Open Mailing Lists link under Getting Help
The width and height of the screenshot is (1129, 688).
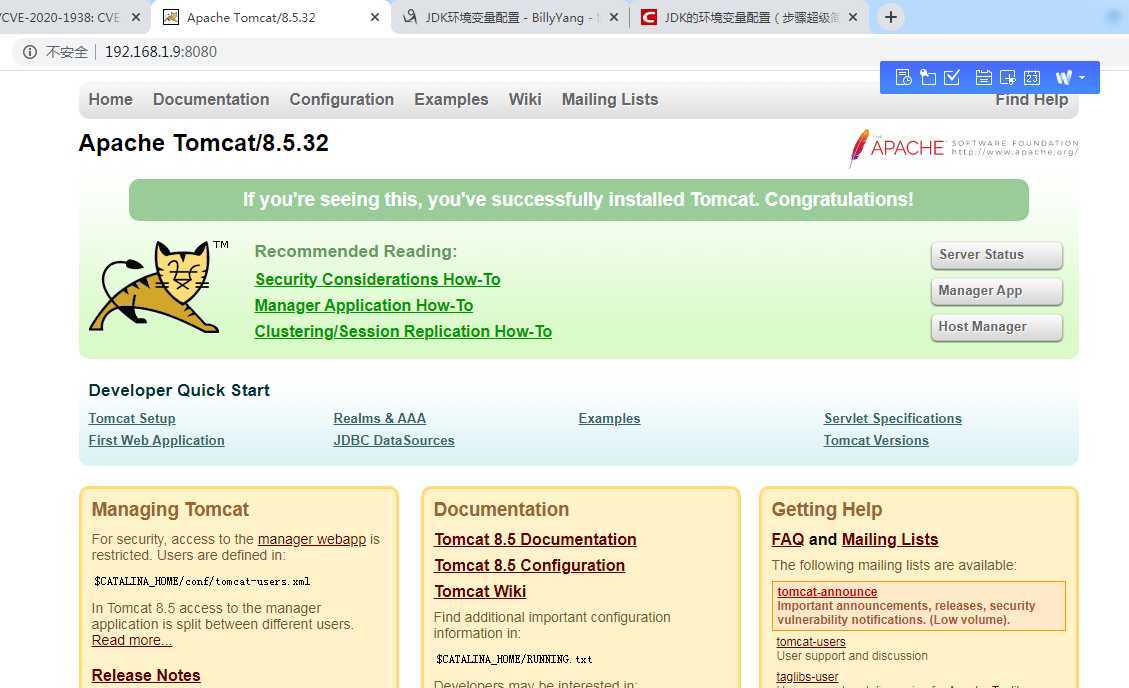[890, 539]
